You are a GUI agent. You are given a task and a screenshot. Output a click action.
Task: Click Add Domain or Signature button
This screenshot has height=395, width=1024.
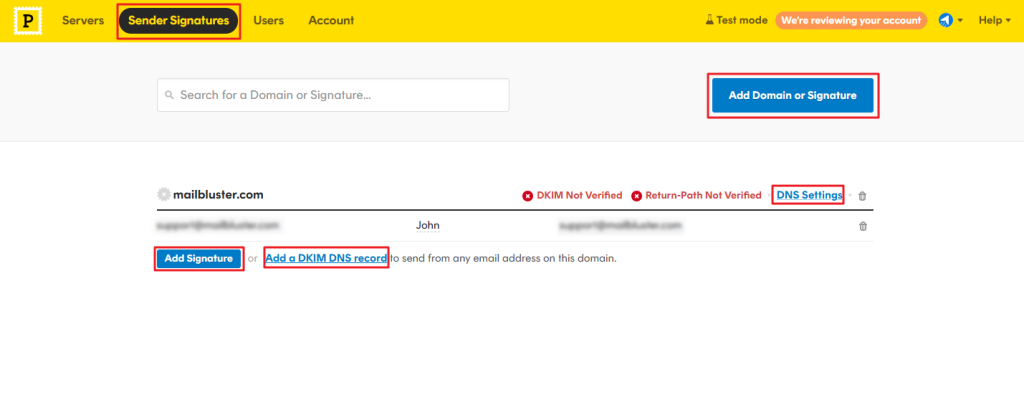(x=792, y=95)
